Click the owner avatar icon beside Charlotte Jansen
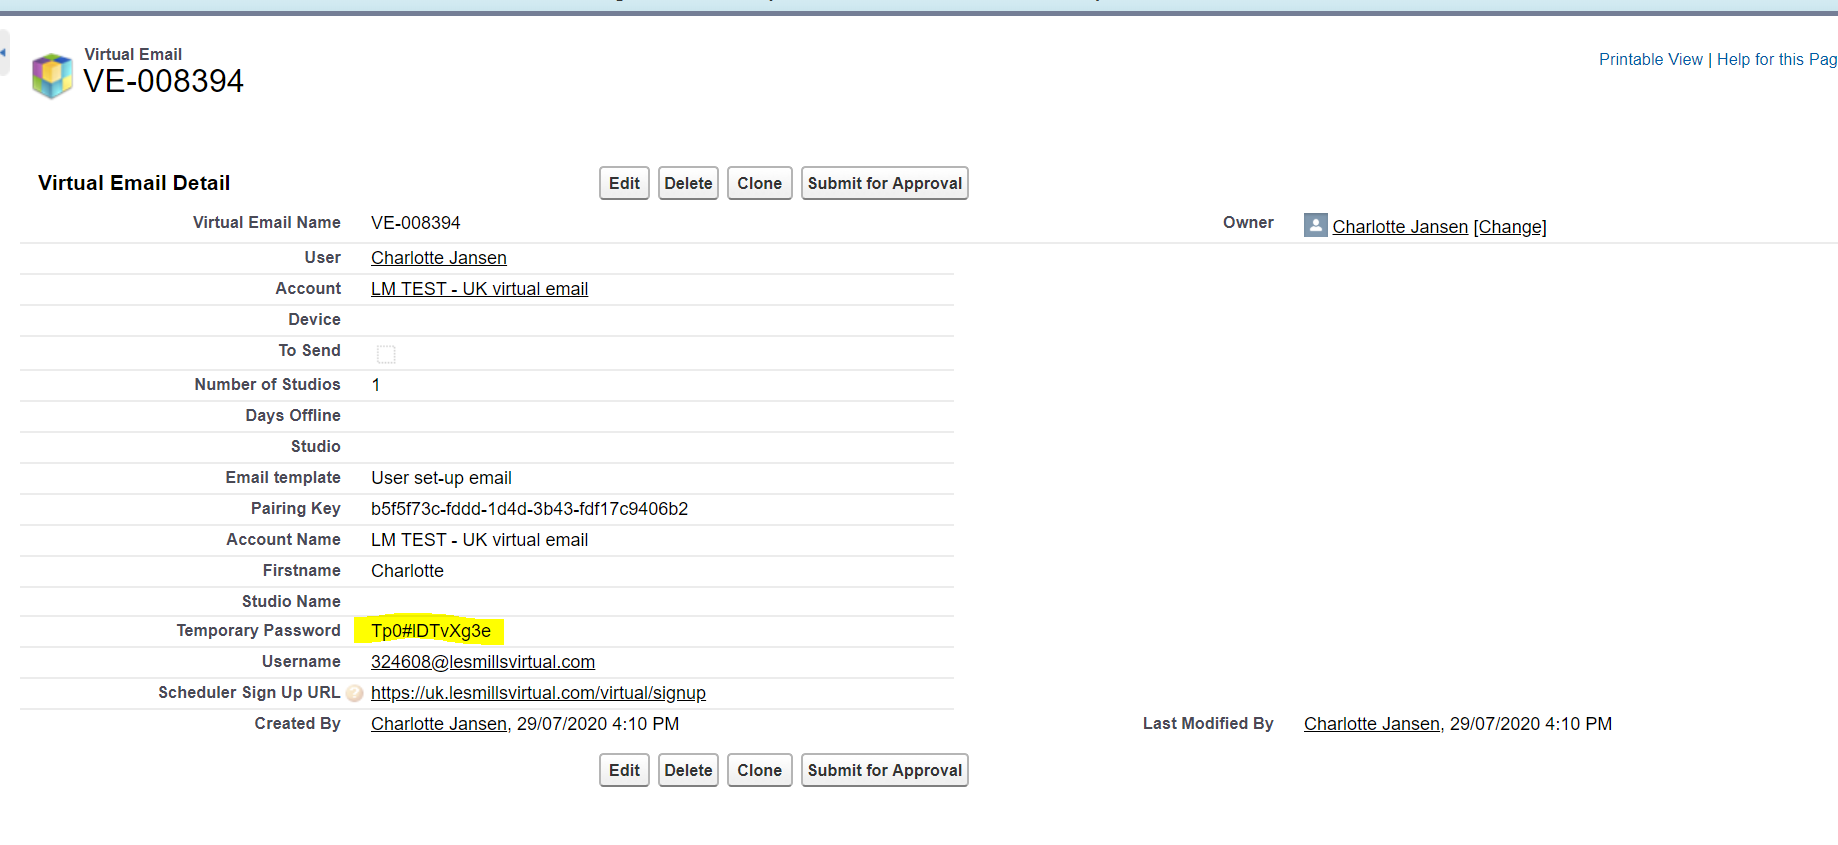The width and height of the screenshot is (1838, 845). [1315, 225]
